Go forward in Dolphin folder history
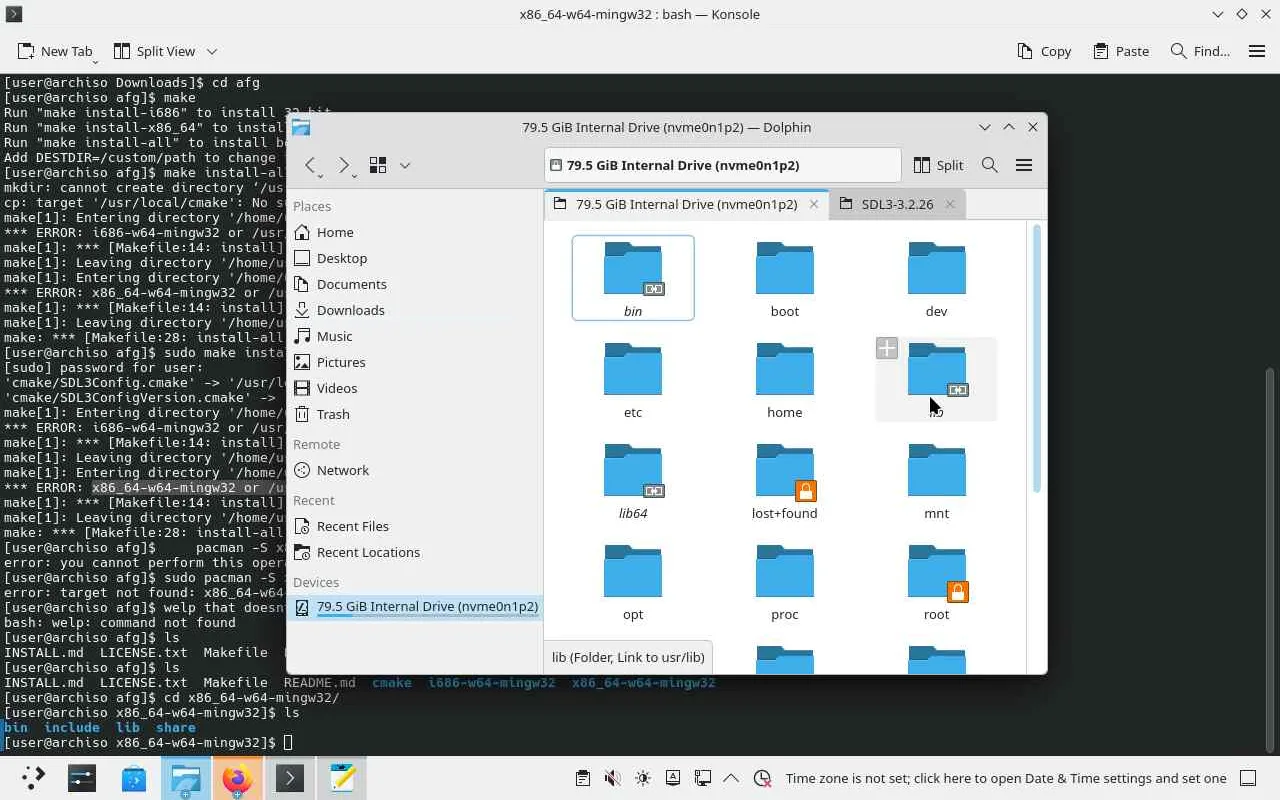The image size is (1280, 800). coord(344,165)
